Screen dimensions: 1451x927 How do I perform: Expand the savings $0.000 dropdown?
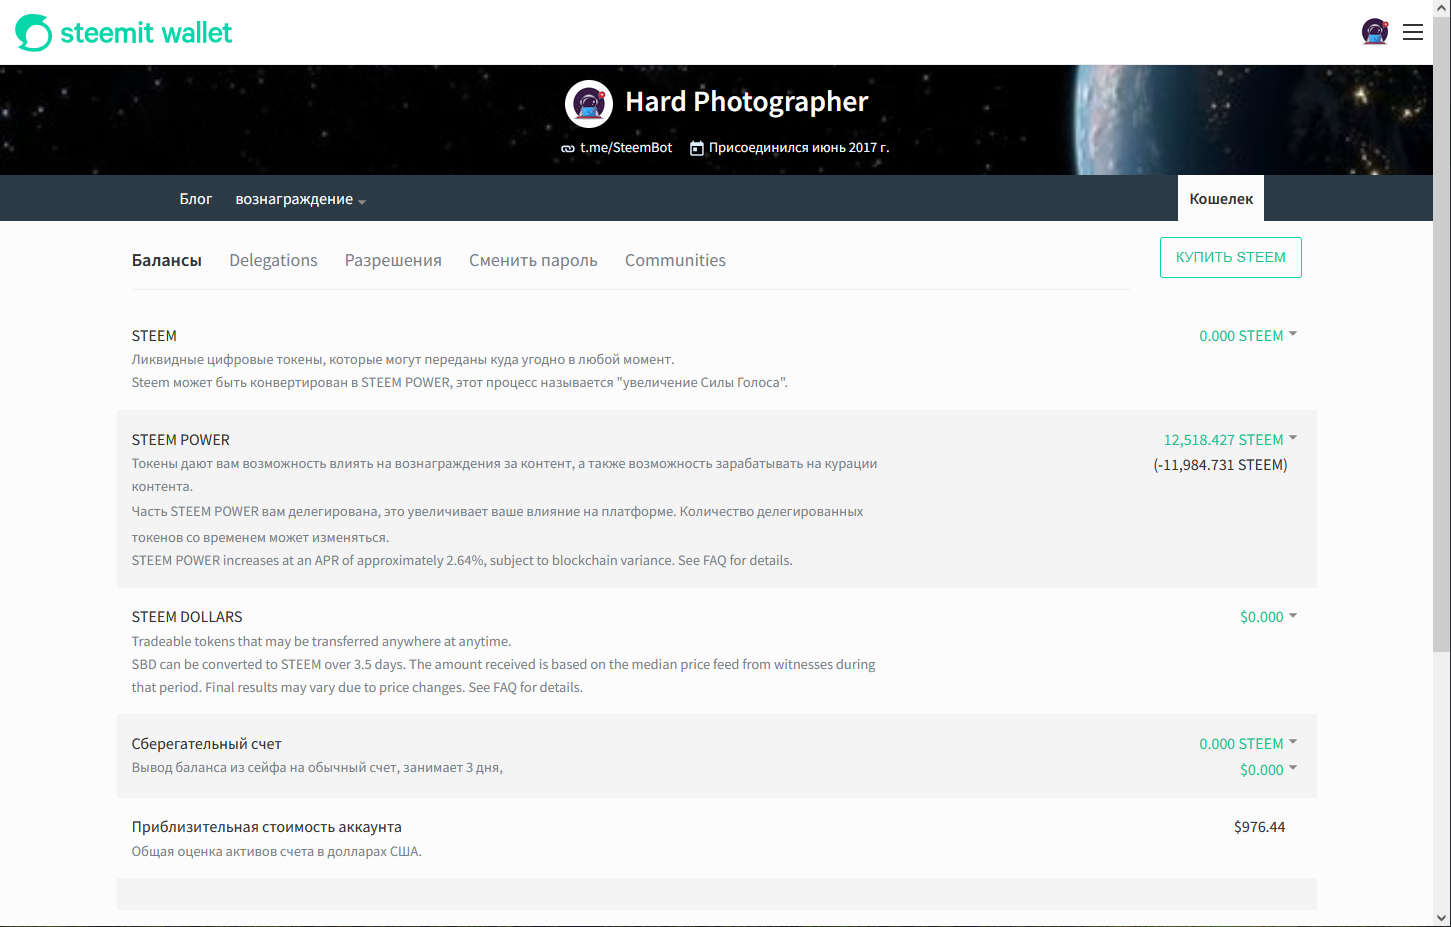click(1268, 770)
